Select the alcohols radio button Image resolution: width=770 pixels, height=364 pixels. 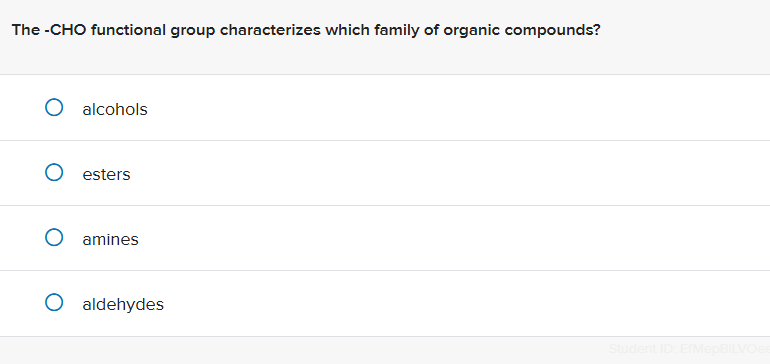54,108
